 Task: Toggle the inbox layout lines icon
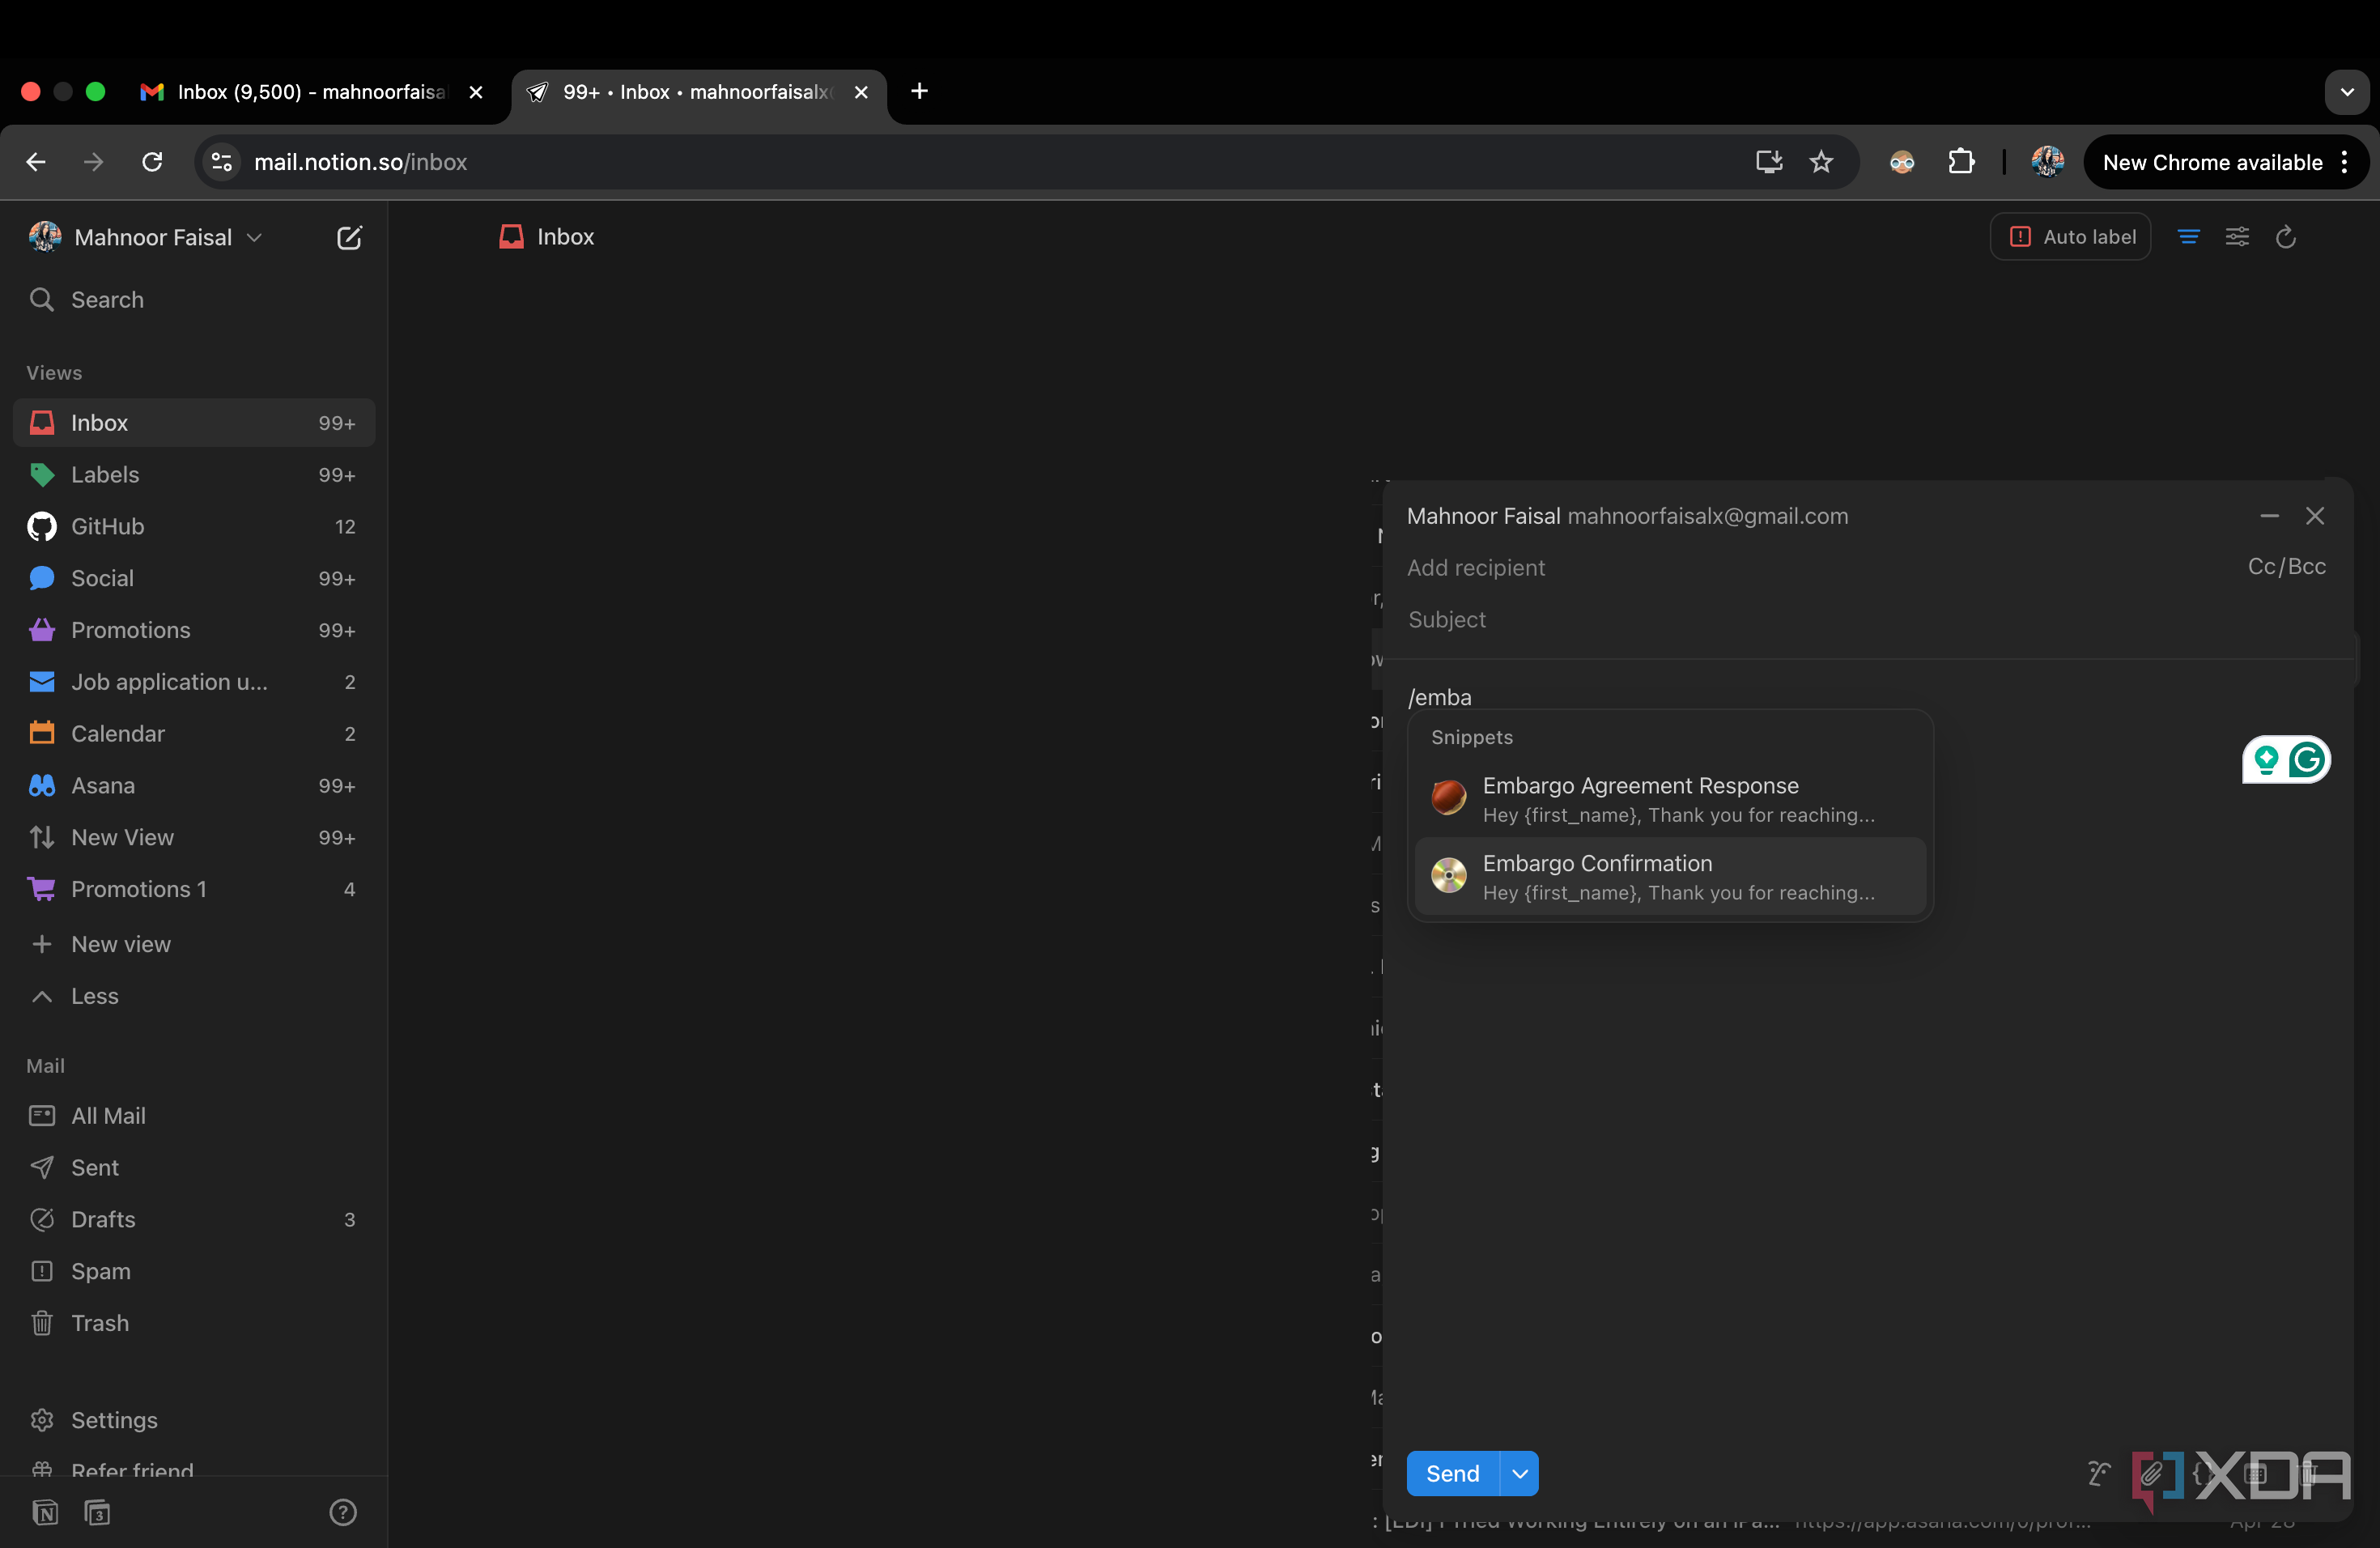[x=2188, y=237]
